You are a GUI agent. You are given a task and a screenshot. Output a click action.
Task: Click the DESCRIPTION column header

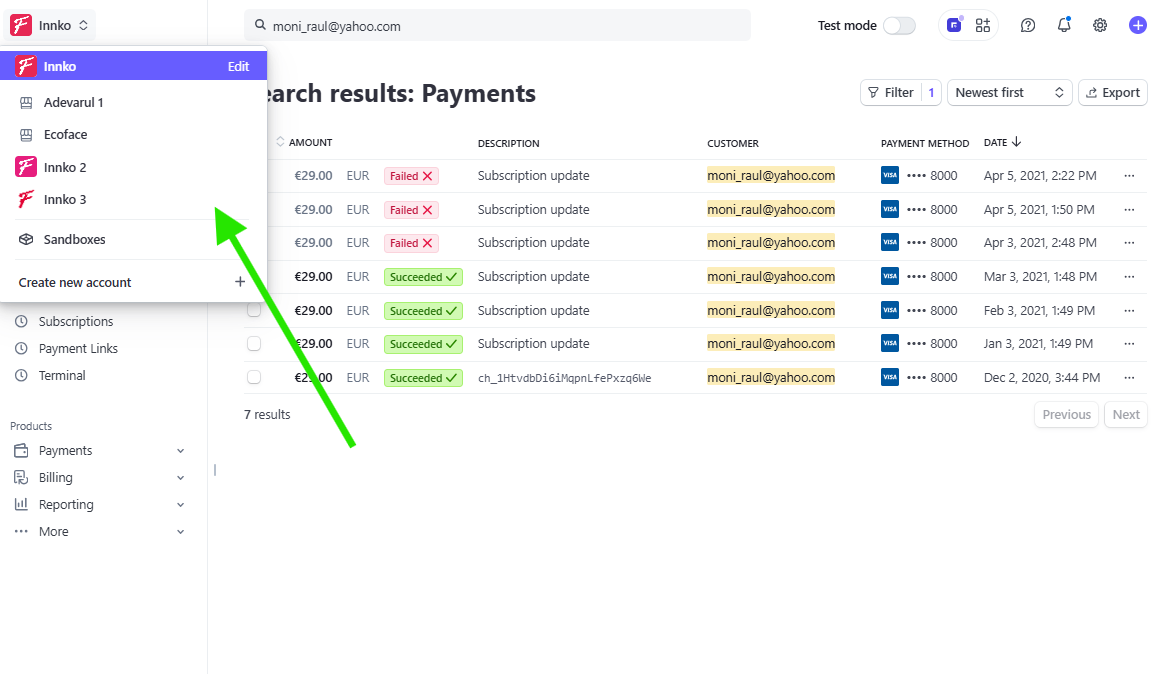pos(509,143)
